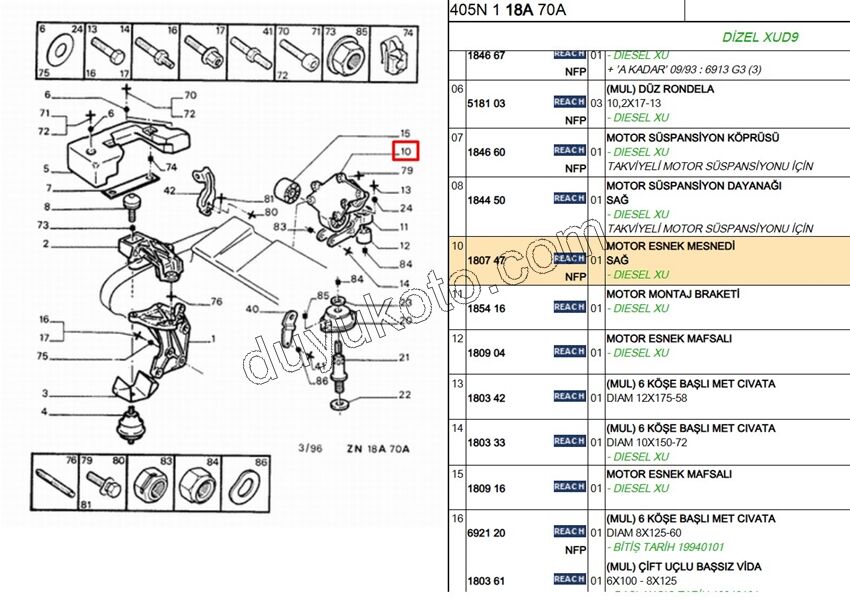Open part number 1846 60
The image size is (850, 601).
pos(486,153)
